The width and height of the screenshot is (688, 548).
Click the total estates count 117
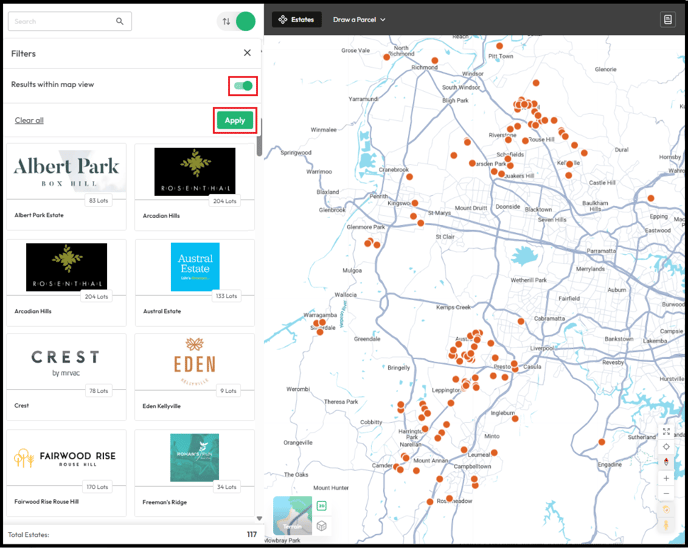point(251,534)
